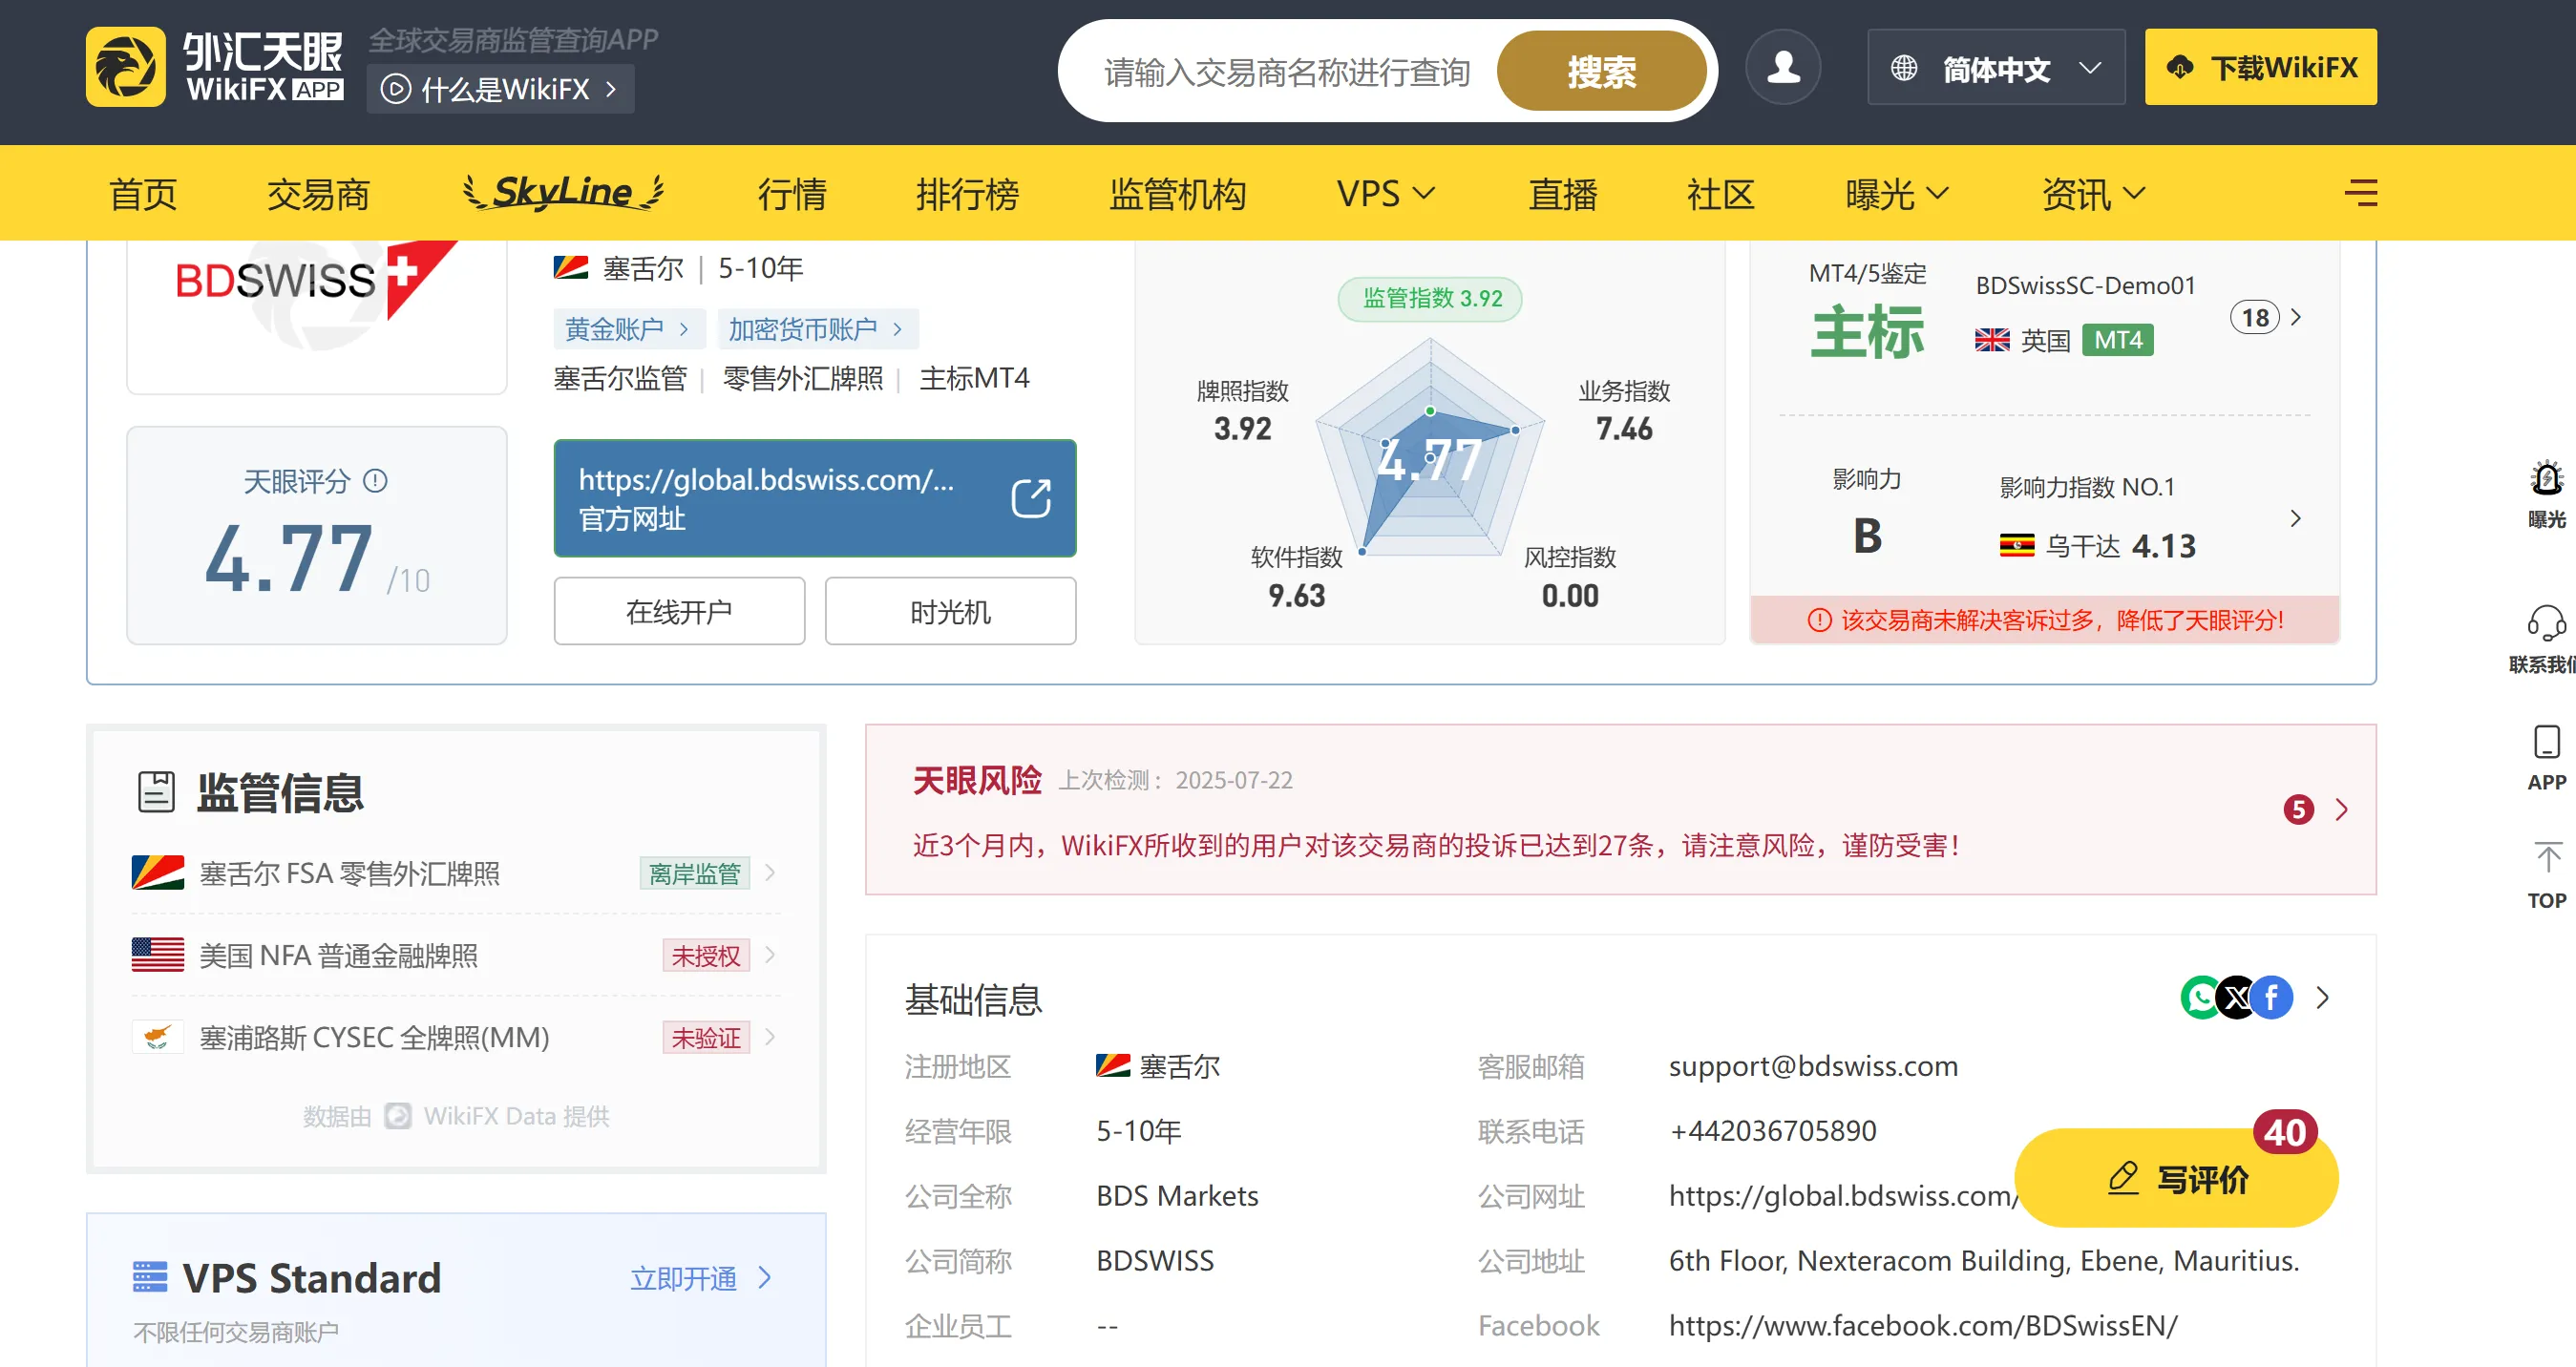Screen dimensions: 2576x1367
Task: Click the 加密货币账户 tag link
Action: (x=816, y=329)
